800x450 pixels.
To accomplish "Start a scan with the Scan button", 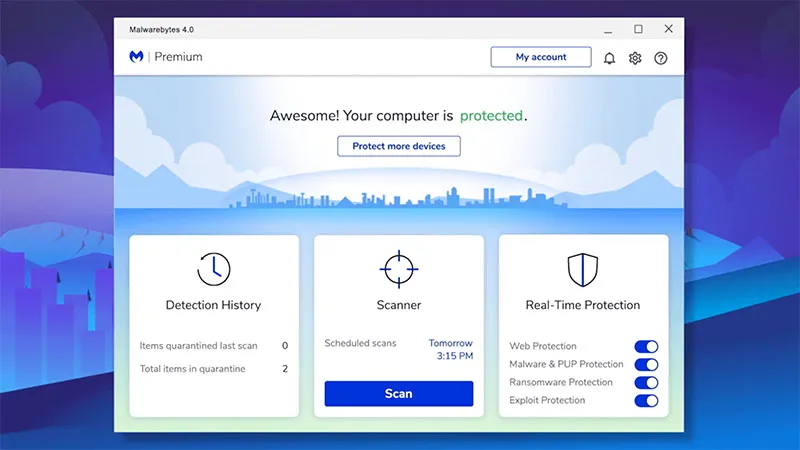I will point(399,393).
